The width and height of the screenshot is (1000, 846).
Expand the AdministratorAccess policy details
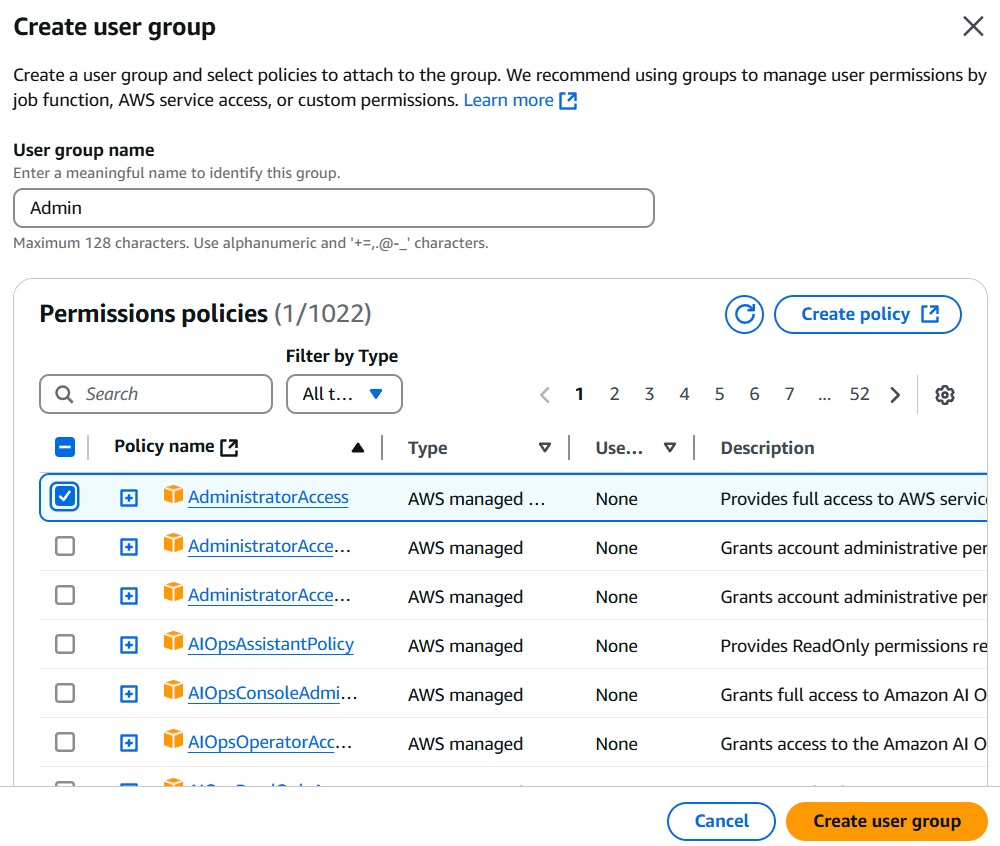coord(129,498)
